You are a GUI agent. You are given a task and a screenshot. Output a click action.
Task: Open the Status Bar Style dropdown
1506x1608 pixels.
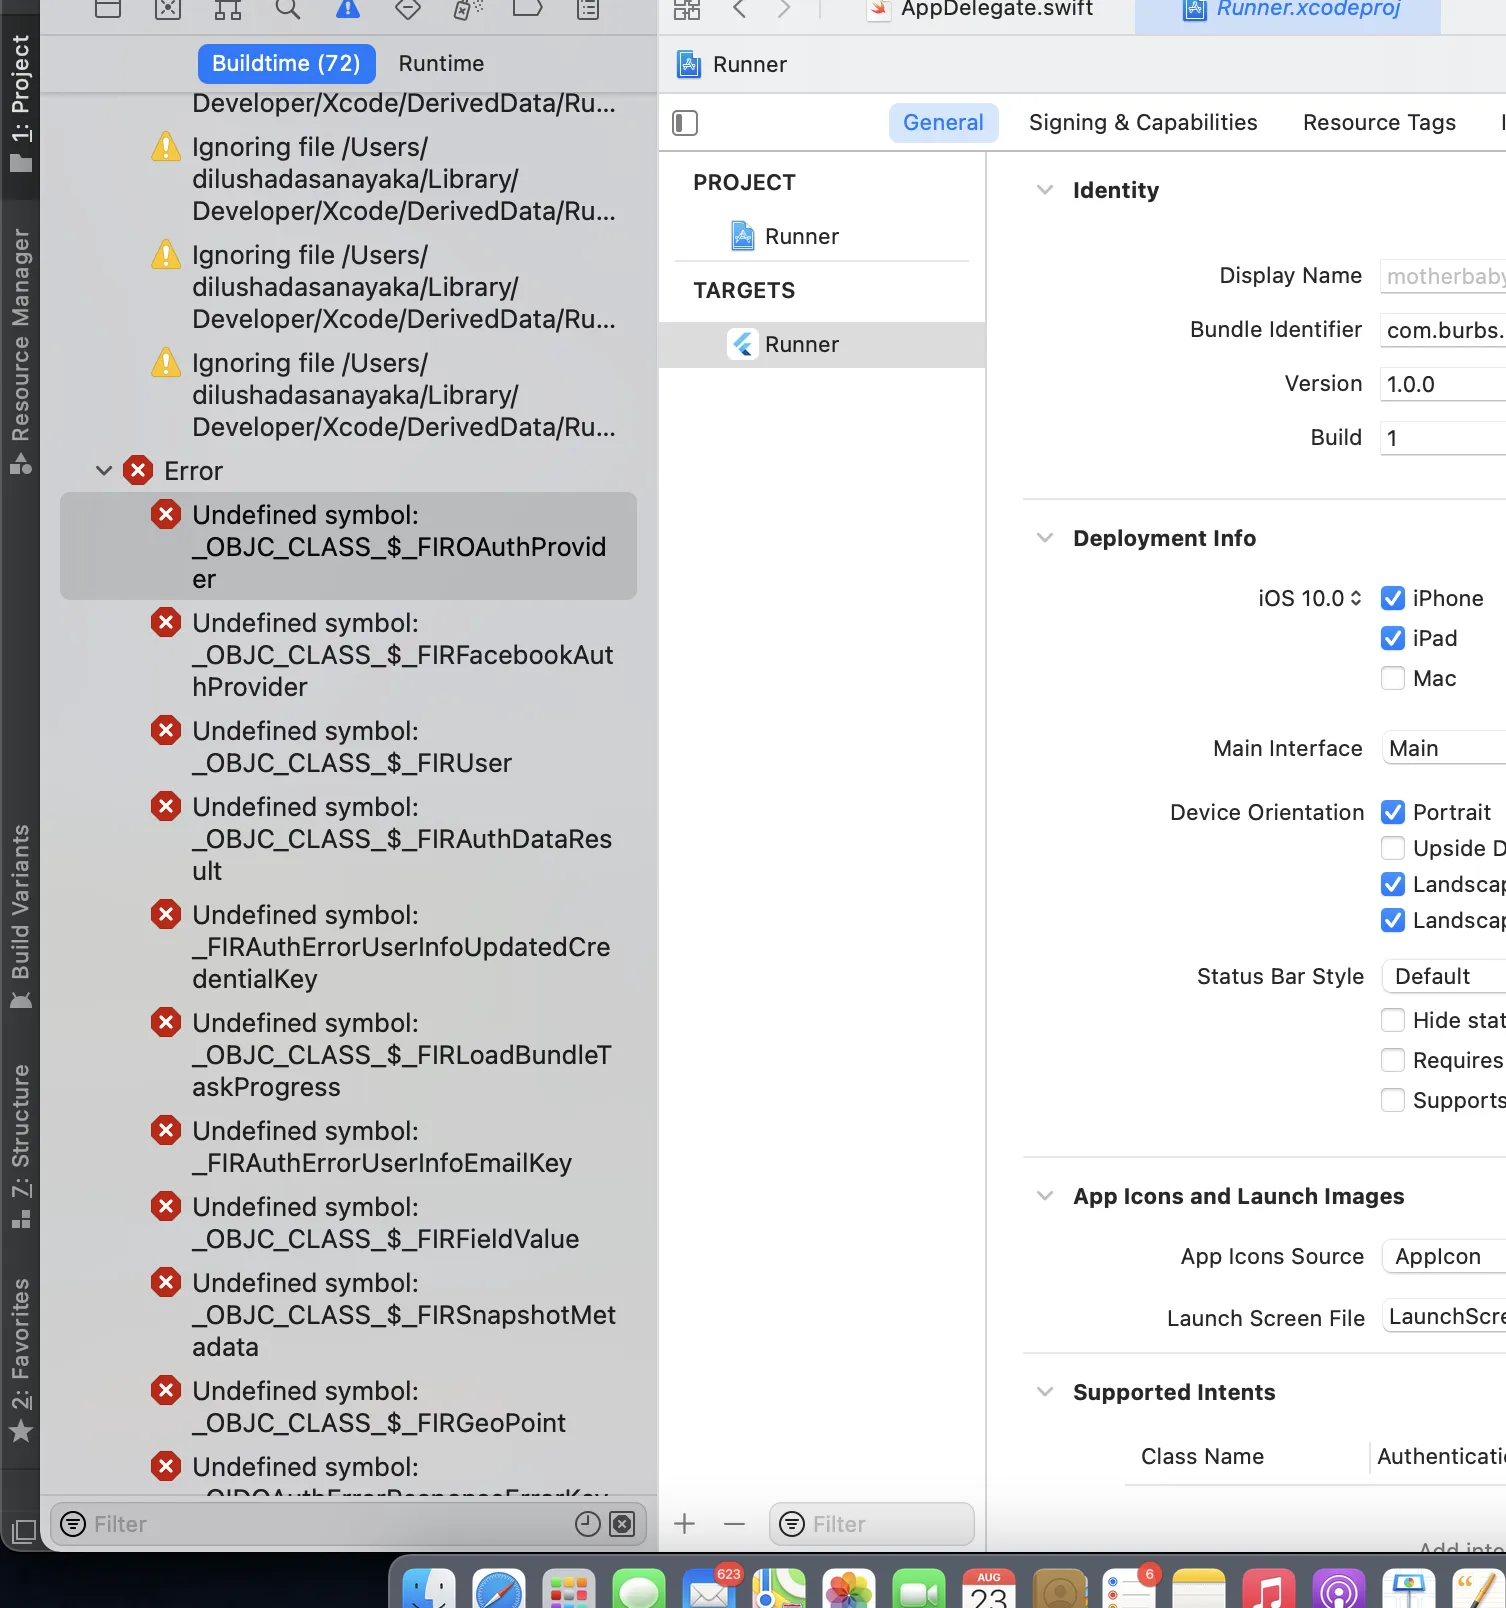pos(1444,976)
